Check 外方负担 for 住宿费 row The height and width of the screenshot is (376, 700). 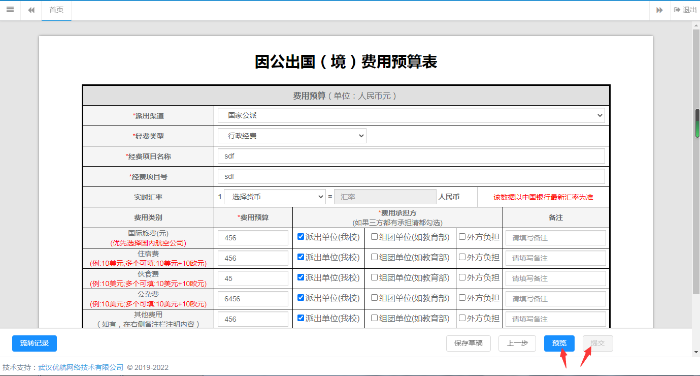pyautogui.click(x=462, y=257)
